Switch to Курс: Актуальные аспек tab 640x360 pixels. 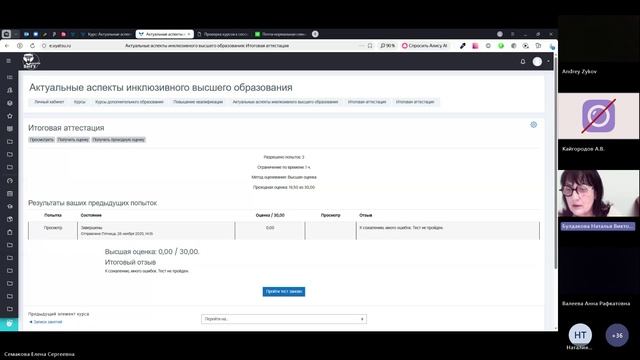pyautogui.click(x=105, y=34)
